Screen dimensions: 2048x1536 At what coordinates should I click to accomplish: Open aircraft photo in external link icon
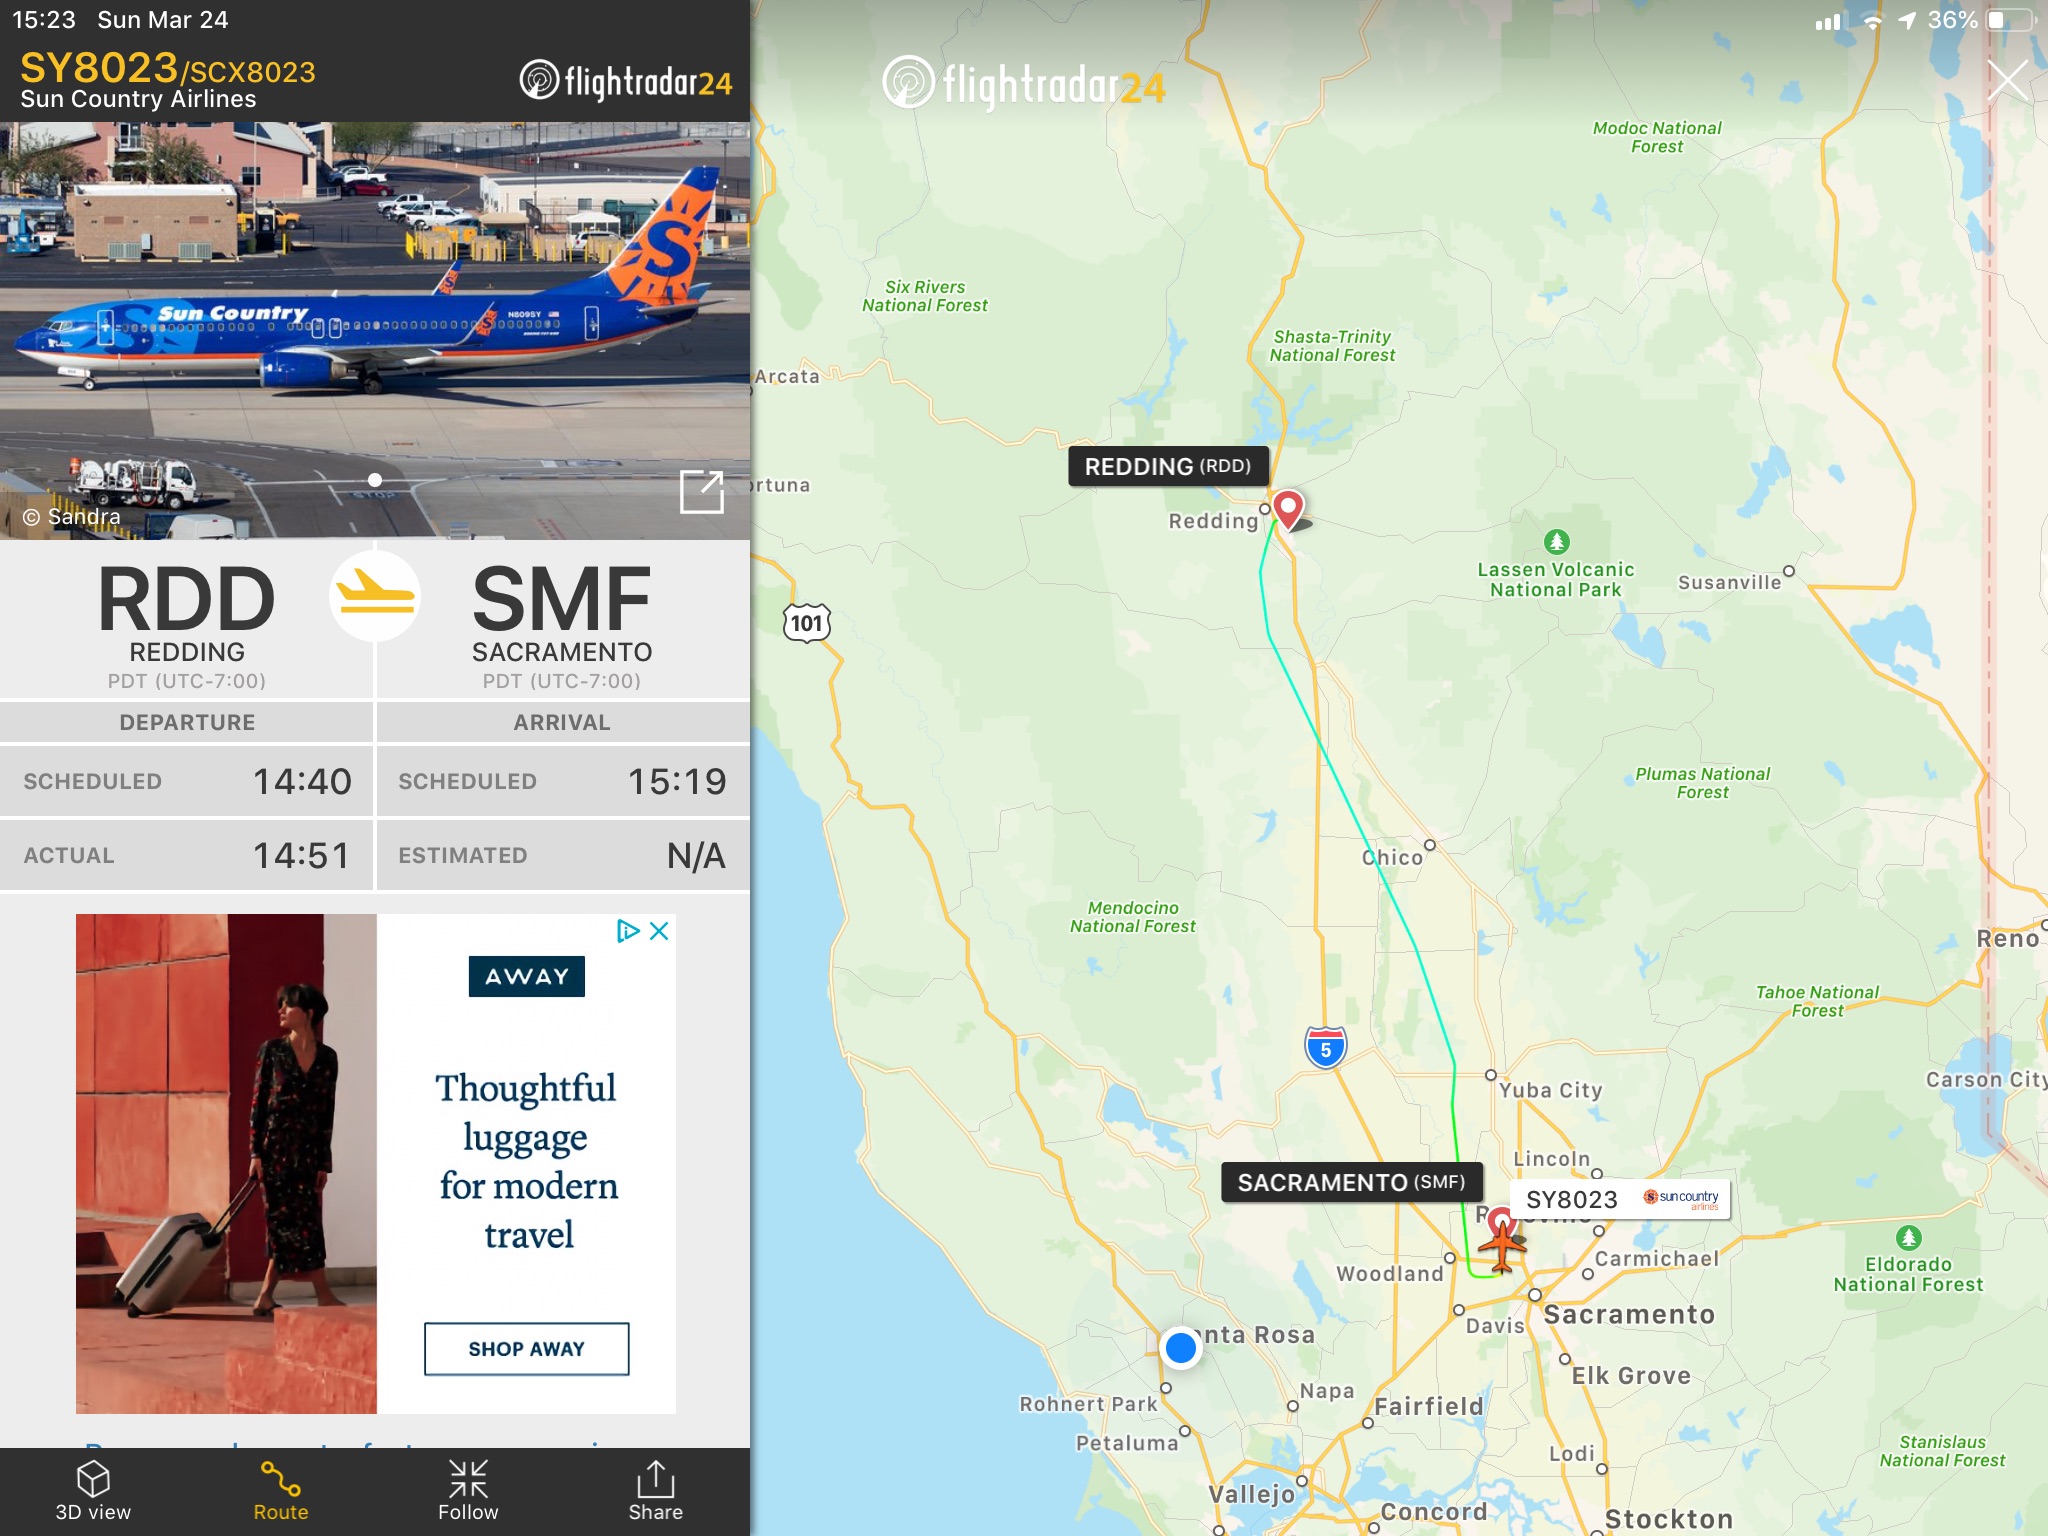point(702,492)
